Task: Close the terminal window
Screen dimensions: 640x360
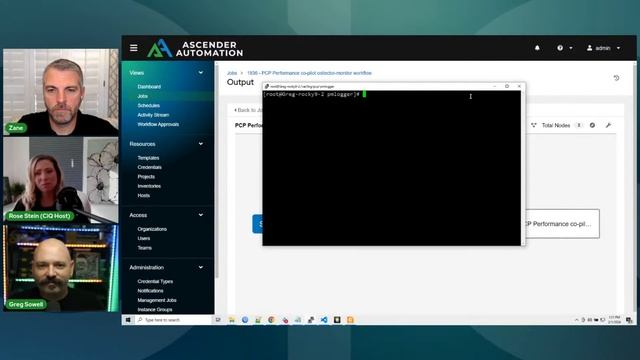Action: 519,86
